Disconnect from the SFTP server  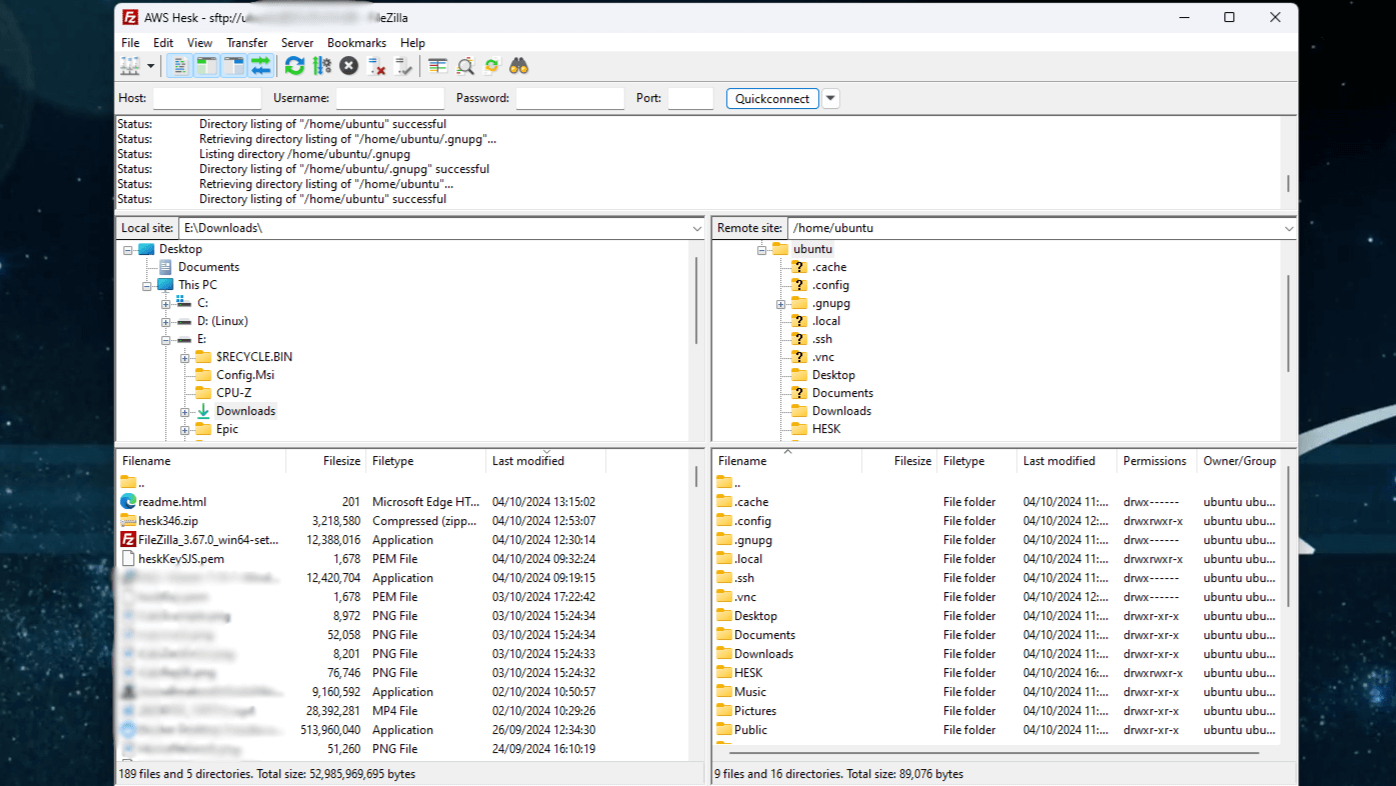[x=376, y=65]
